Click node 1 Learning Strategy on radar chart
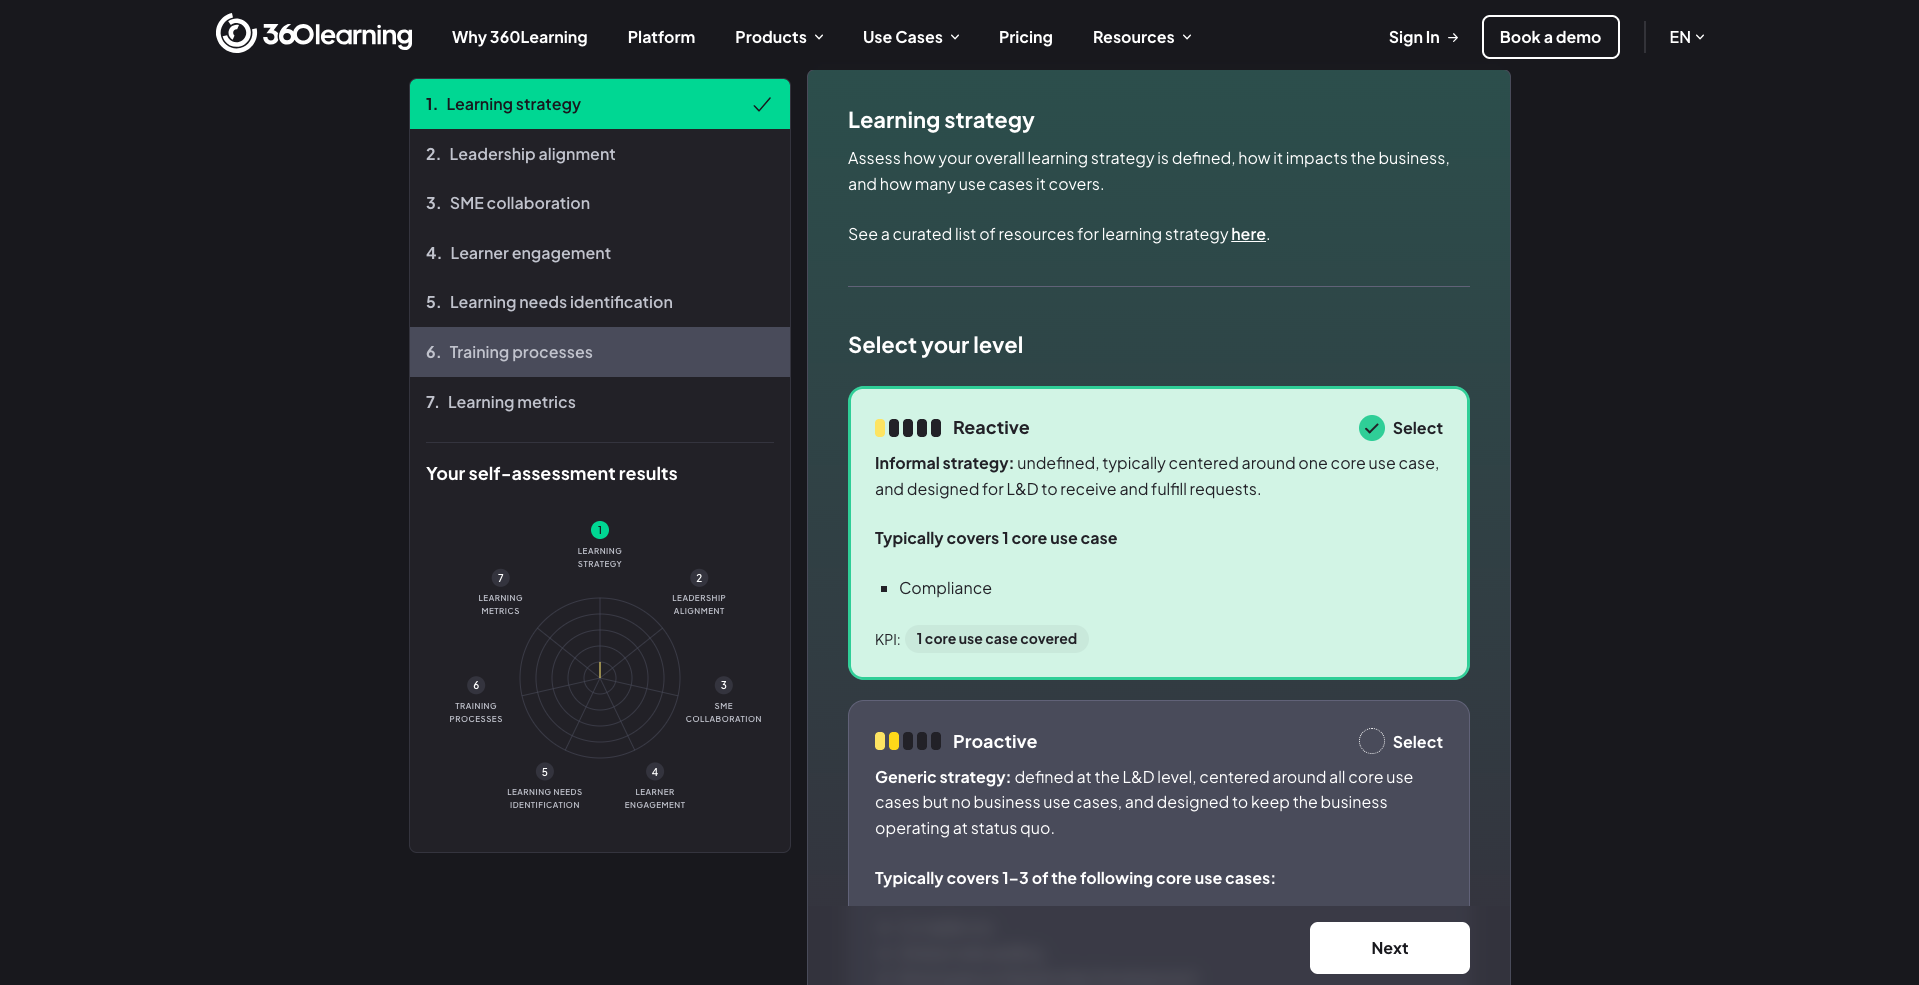1919x985 pixels. pyautogui.click(x=600, y=530)
